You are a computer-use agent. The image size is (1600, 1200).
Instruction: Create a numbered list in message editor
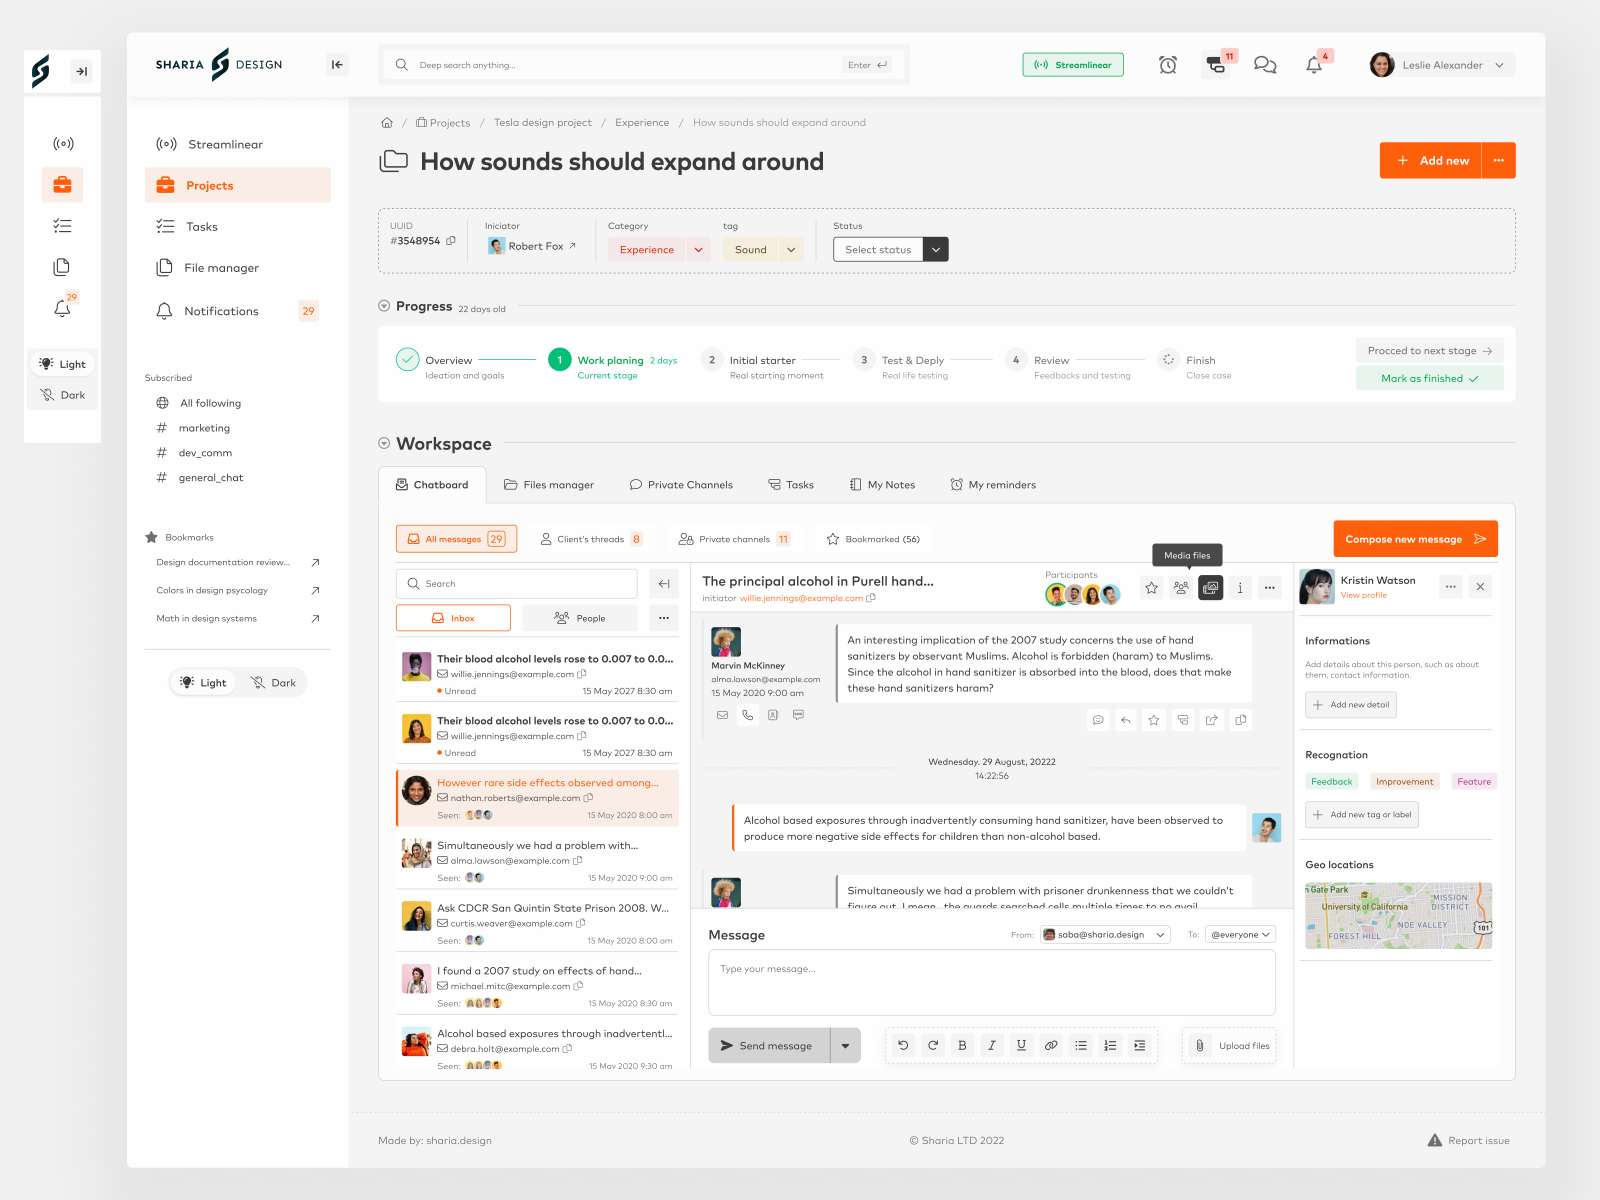pos(1110,1045)
